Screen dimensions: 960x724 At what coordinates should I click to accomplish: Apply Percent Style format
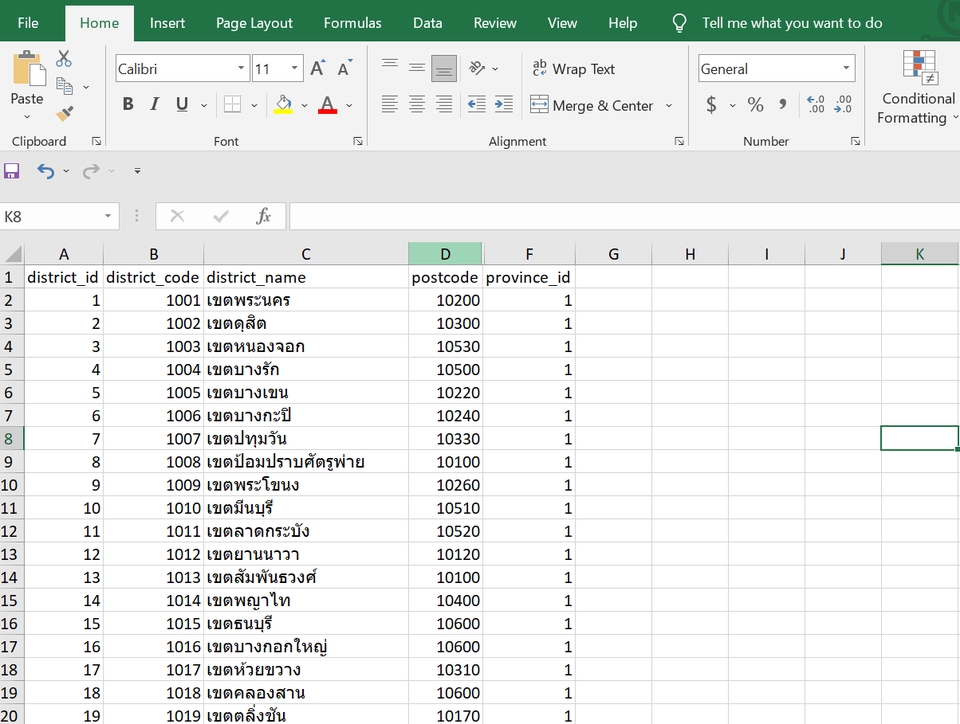click(x=756, y=105)
